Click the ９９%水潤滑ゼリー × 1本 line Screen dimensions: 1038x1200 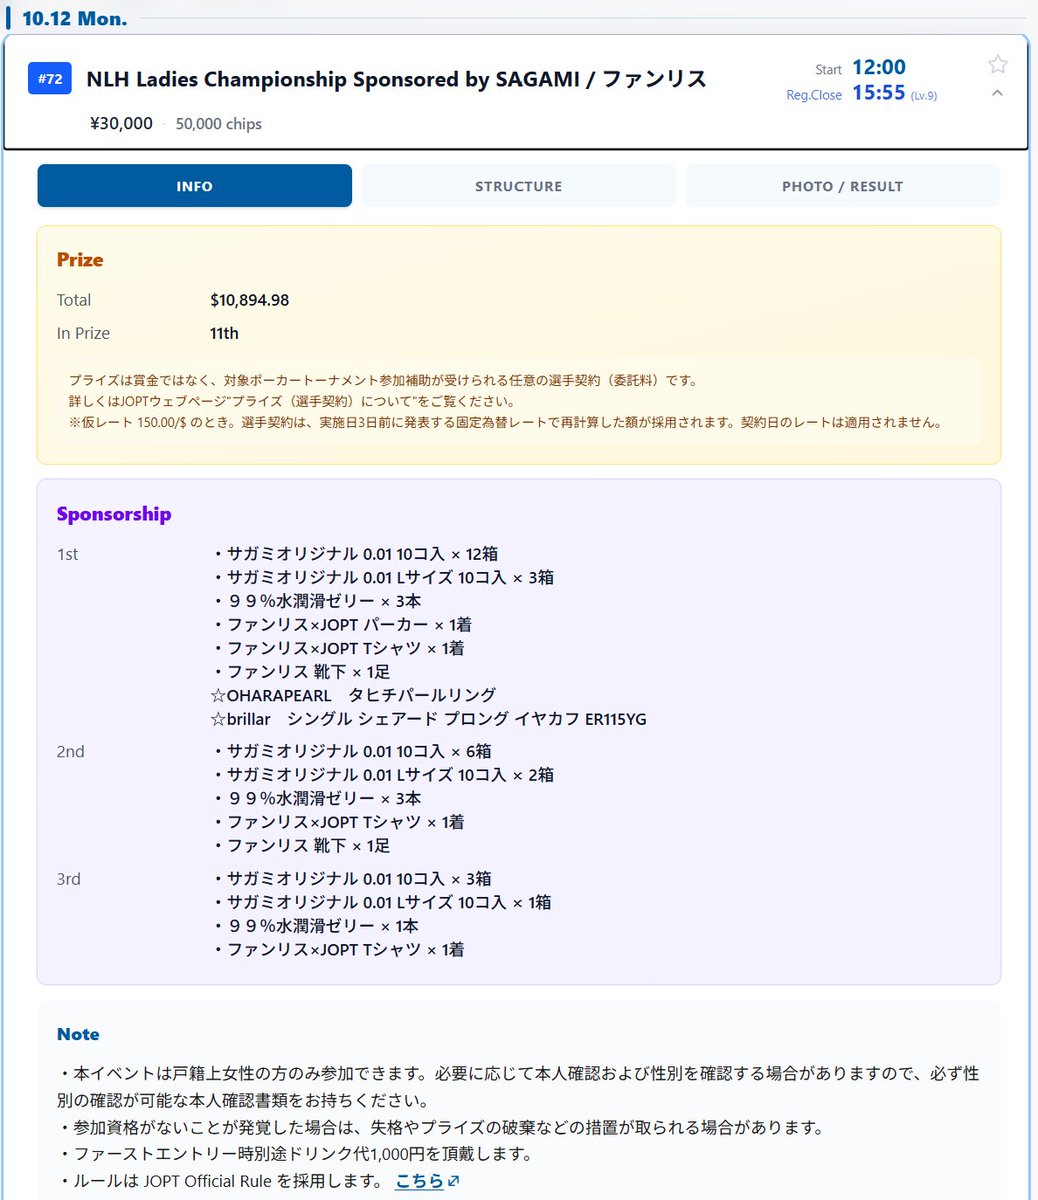pyautogui.click(x=314, y=926)
